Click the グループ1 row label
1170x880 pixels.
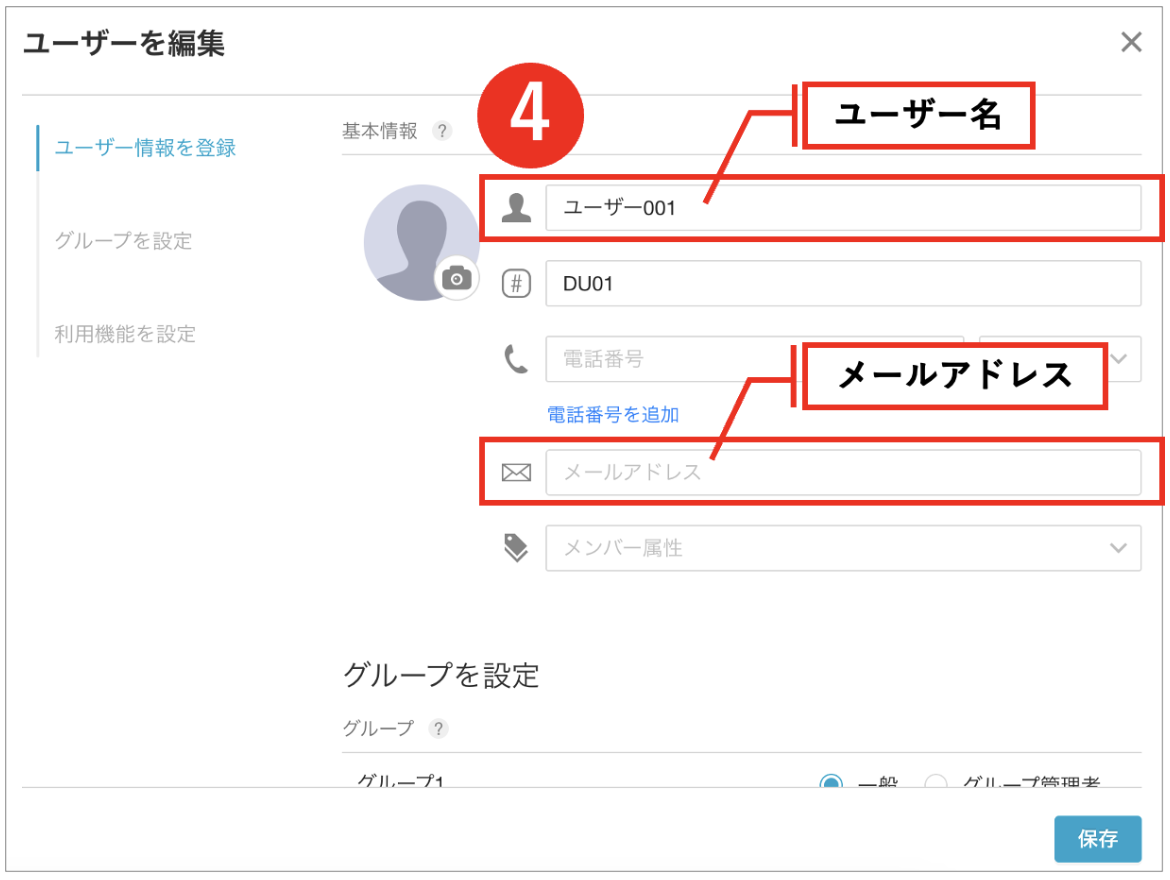pyautogui.click(x=401, y=781)
